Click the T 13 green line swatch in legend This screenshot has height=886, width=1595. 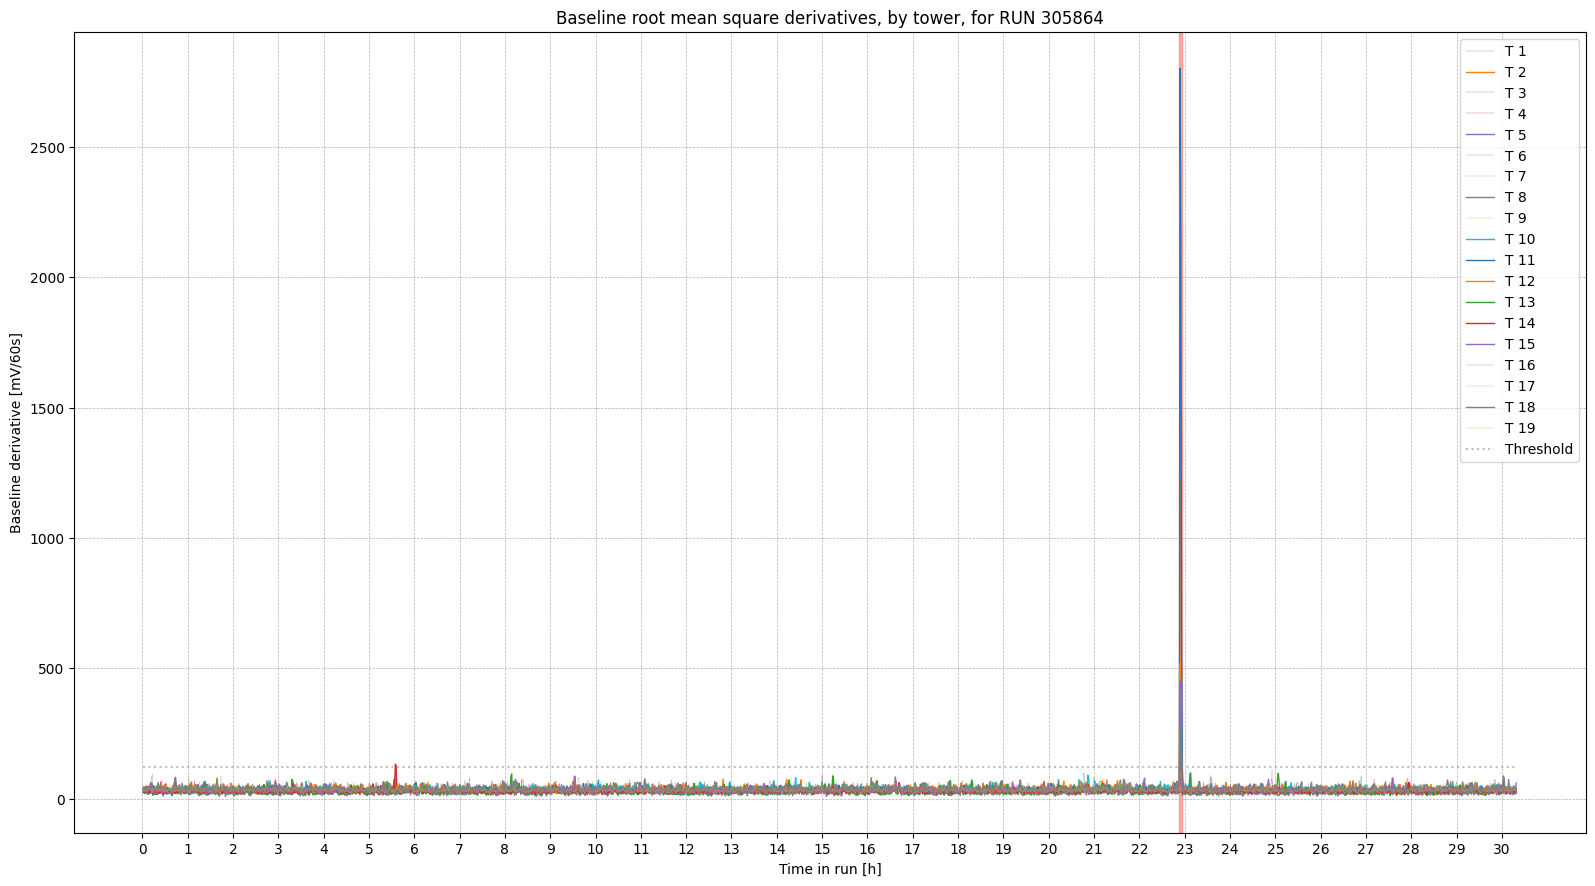[1479, 302]
